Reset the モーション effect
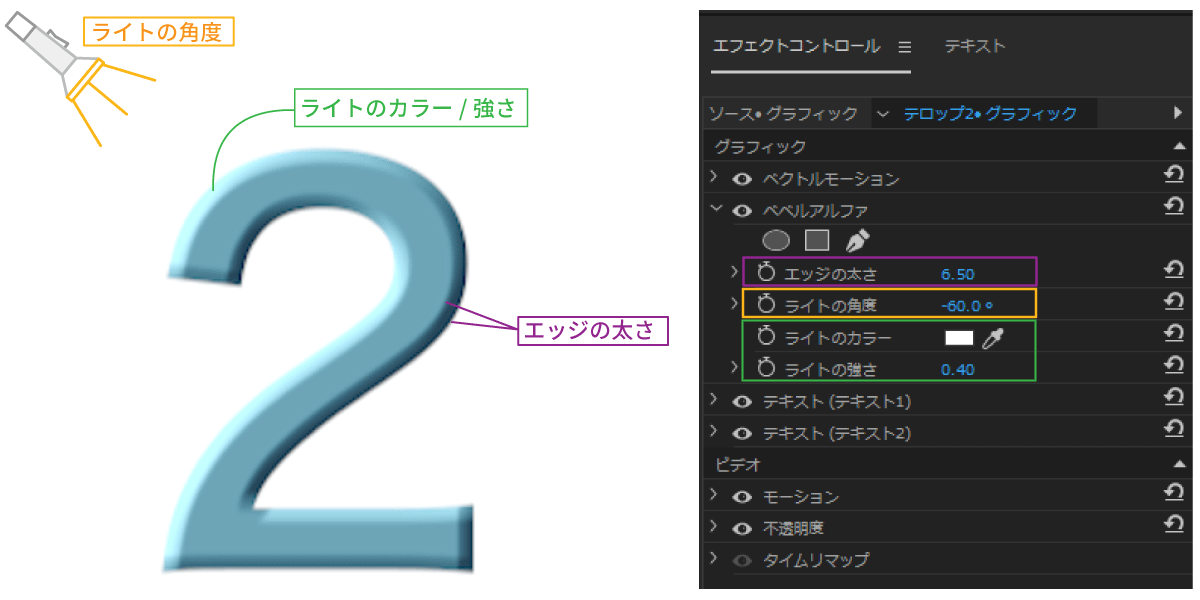 [1174, 493]
